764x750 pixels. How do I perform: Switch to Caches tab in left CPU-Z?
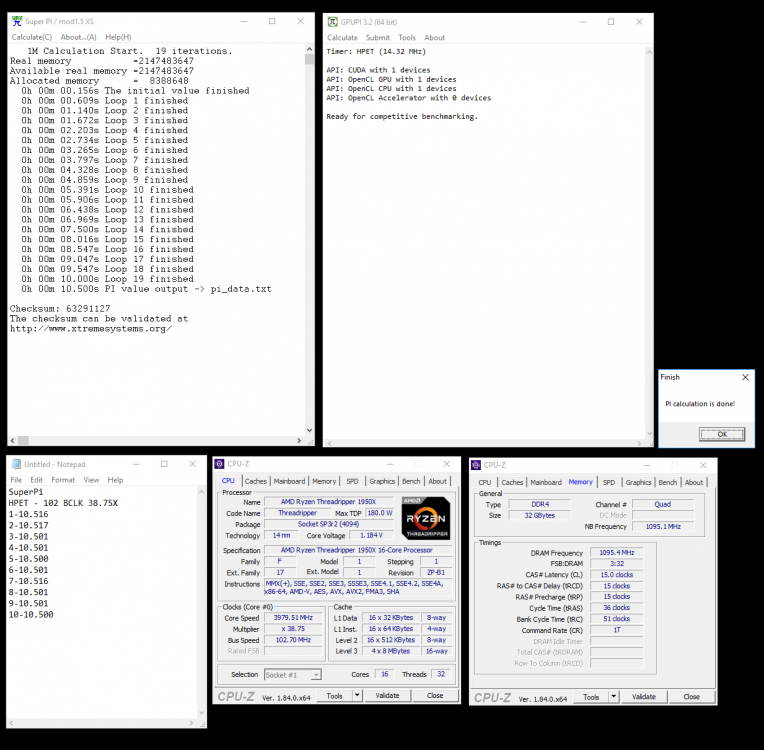coord(256,481)
